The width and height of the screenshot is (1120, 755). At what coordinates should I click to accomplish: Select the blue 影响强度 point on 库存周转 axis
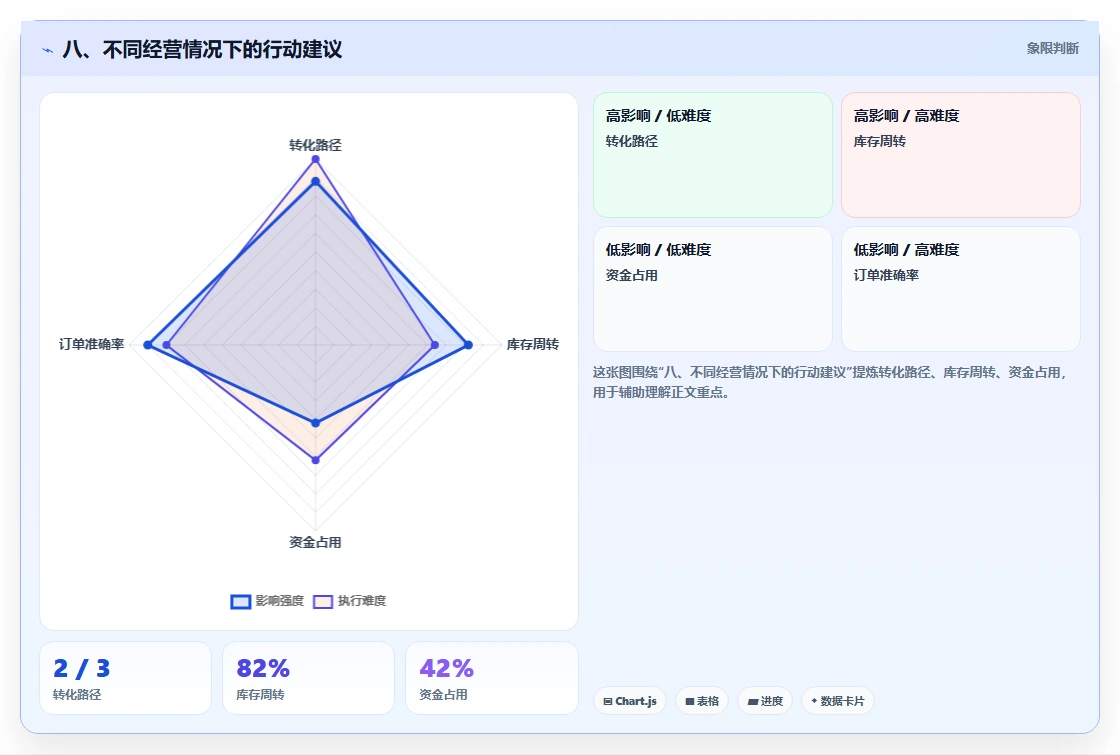coord(469,345)
